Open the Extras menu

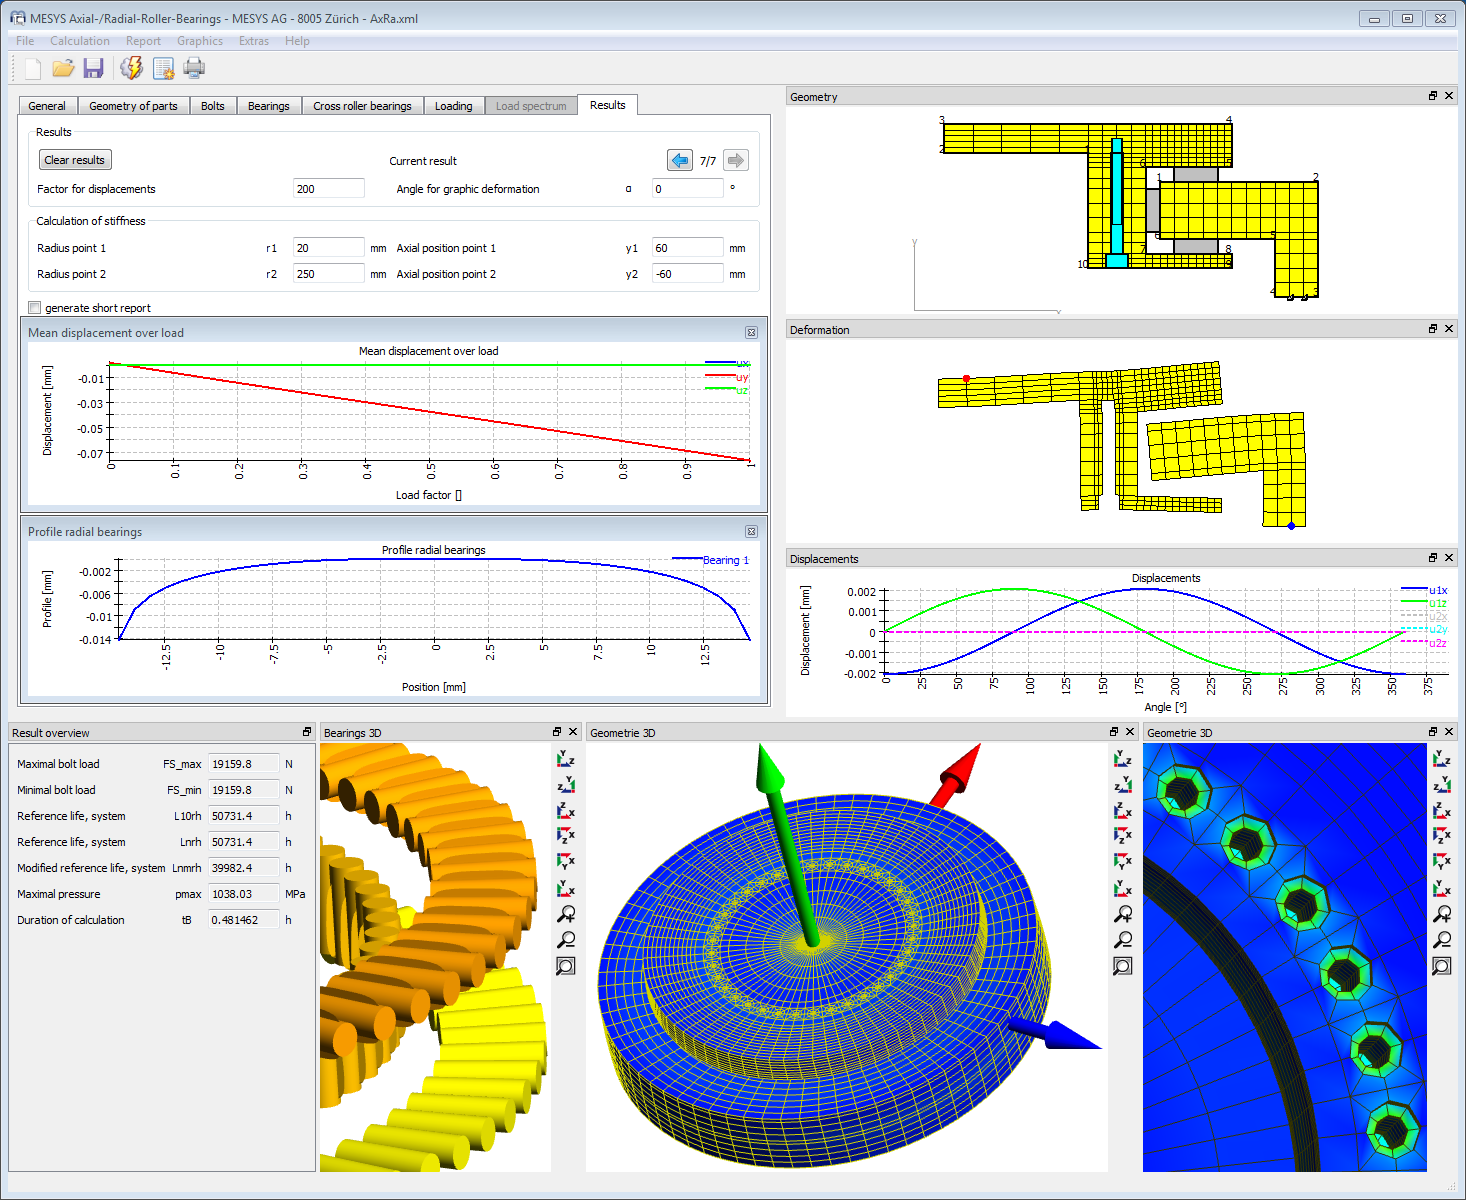point(254,41)
